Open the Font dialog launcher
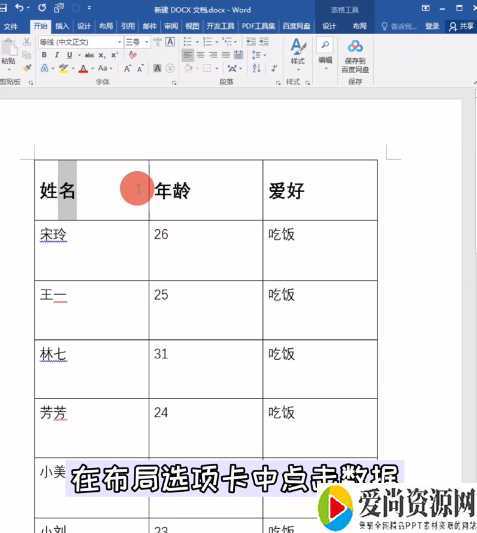This screenshot has height=533, width=477. [x=174, y=83]
